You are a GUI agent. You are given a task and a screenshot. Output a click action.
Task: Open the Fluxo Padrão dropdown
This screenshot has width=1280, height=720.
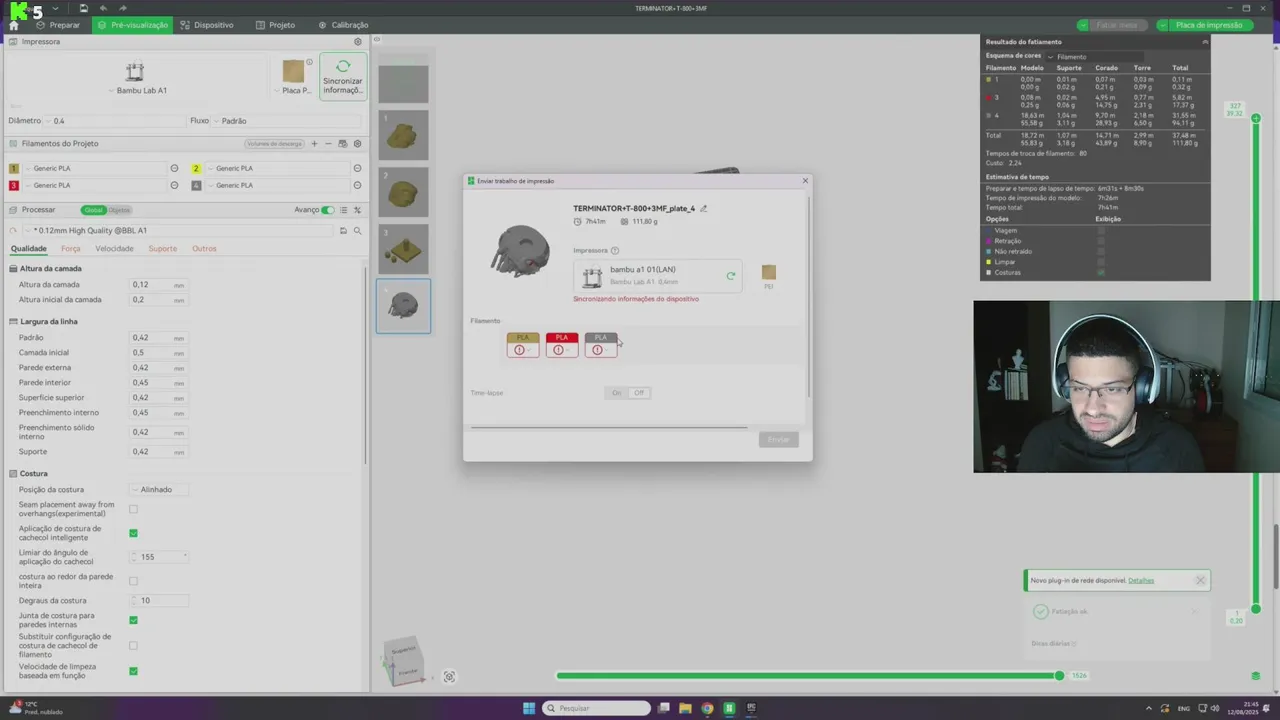[x=288, y=121]
